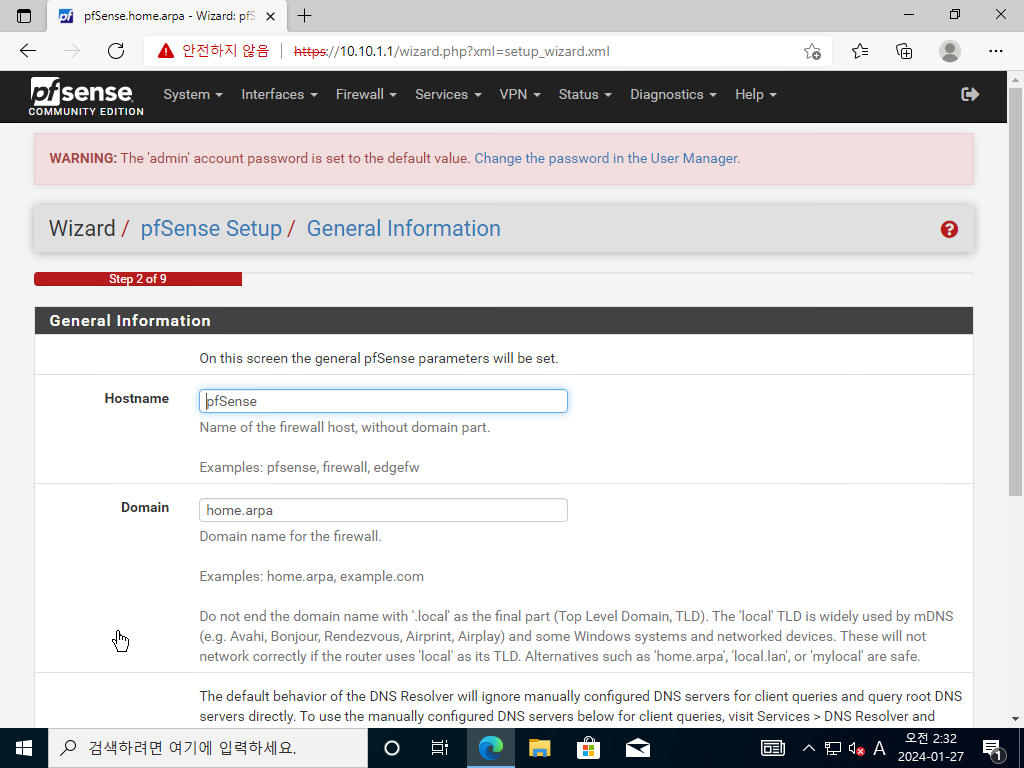Image resolution: width=1024 pixels, height=768 pixels.
Task: Click Microsoft Edge icon on taskbar
Action: [x=490, y=748]
